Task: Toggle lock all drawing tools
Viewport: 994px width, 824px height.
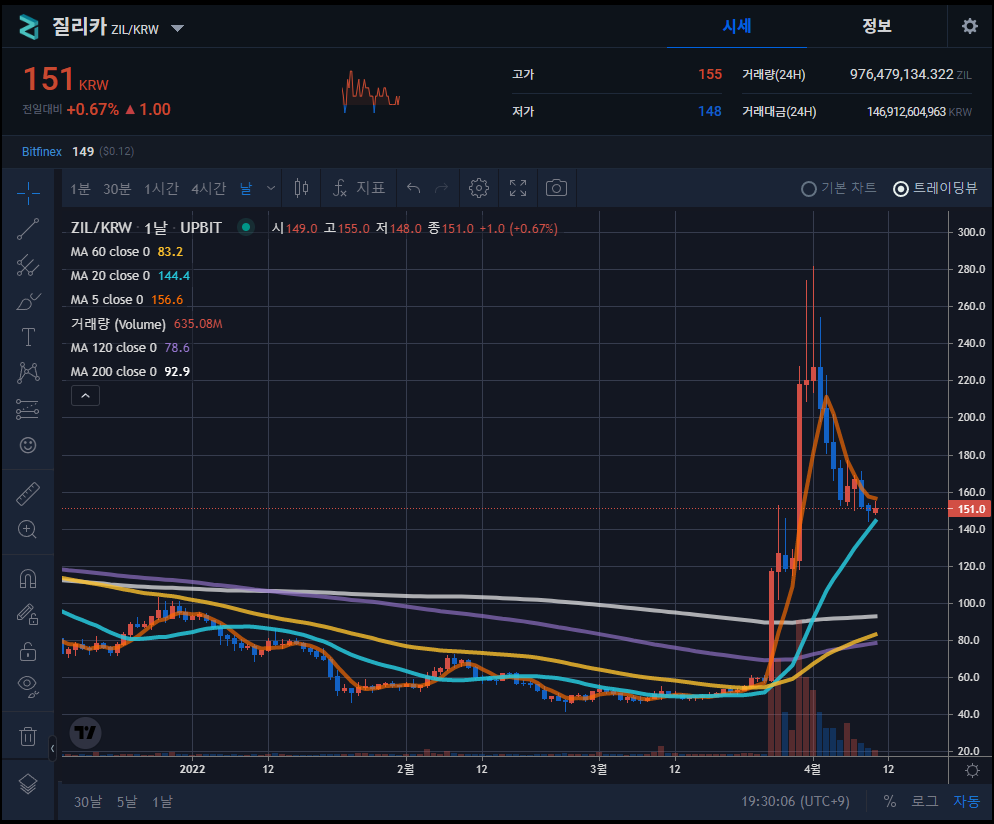Action: (28, 651)
